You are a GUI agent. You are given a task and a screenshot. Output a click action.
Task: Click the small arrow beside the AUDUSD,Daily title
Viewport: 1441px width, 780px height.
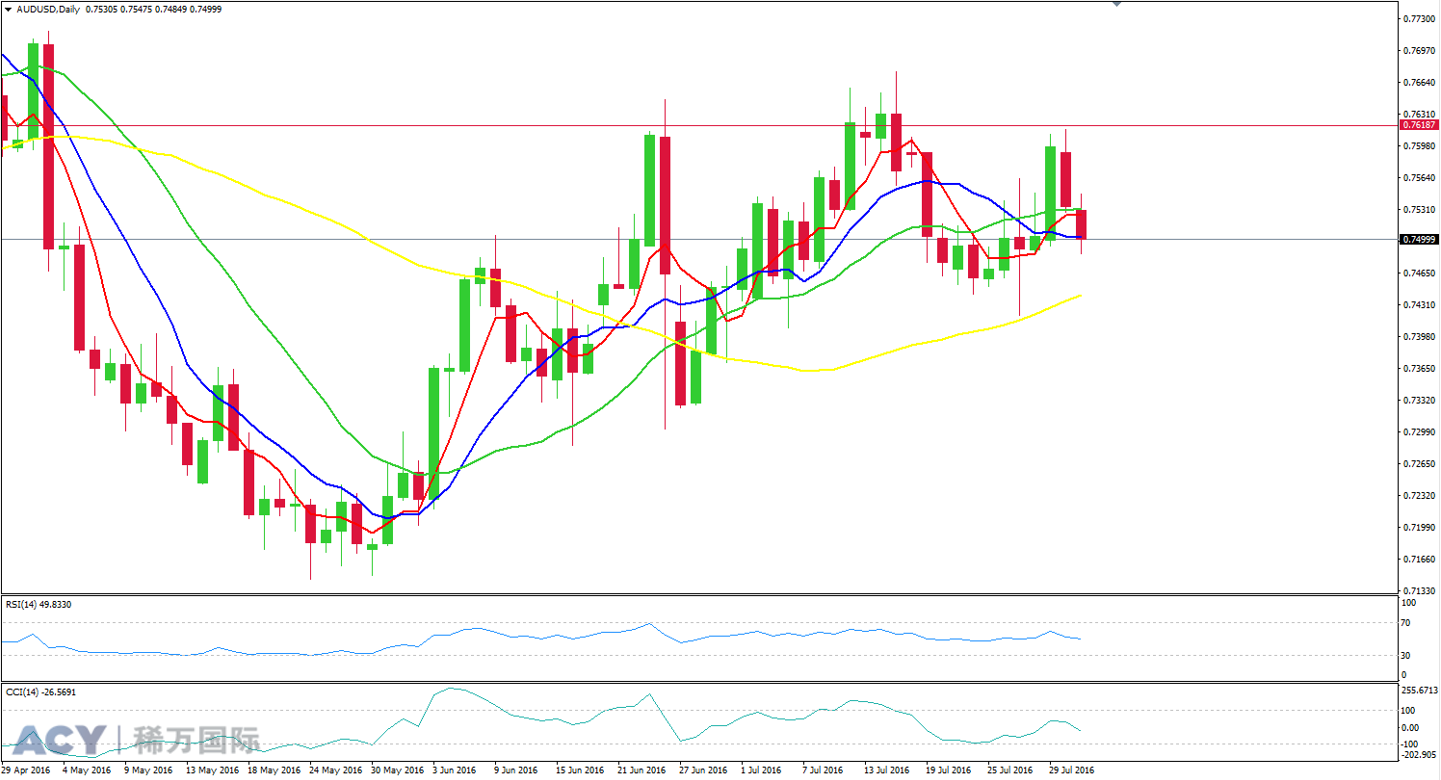[8, 9]
